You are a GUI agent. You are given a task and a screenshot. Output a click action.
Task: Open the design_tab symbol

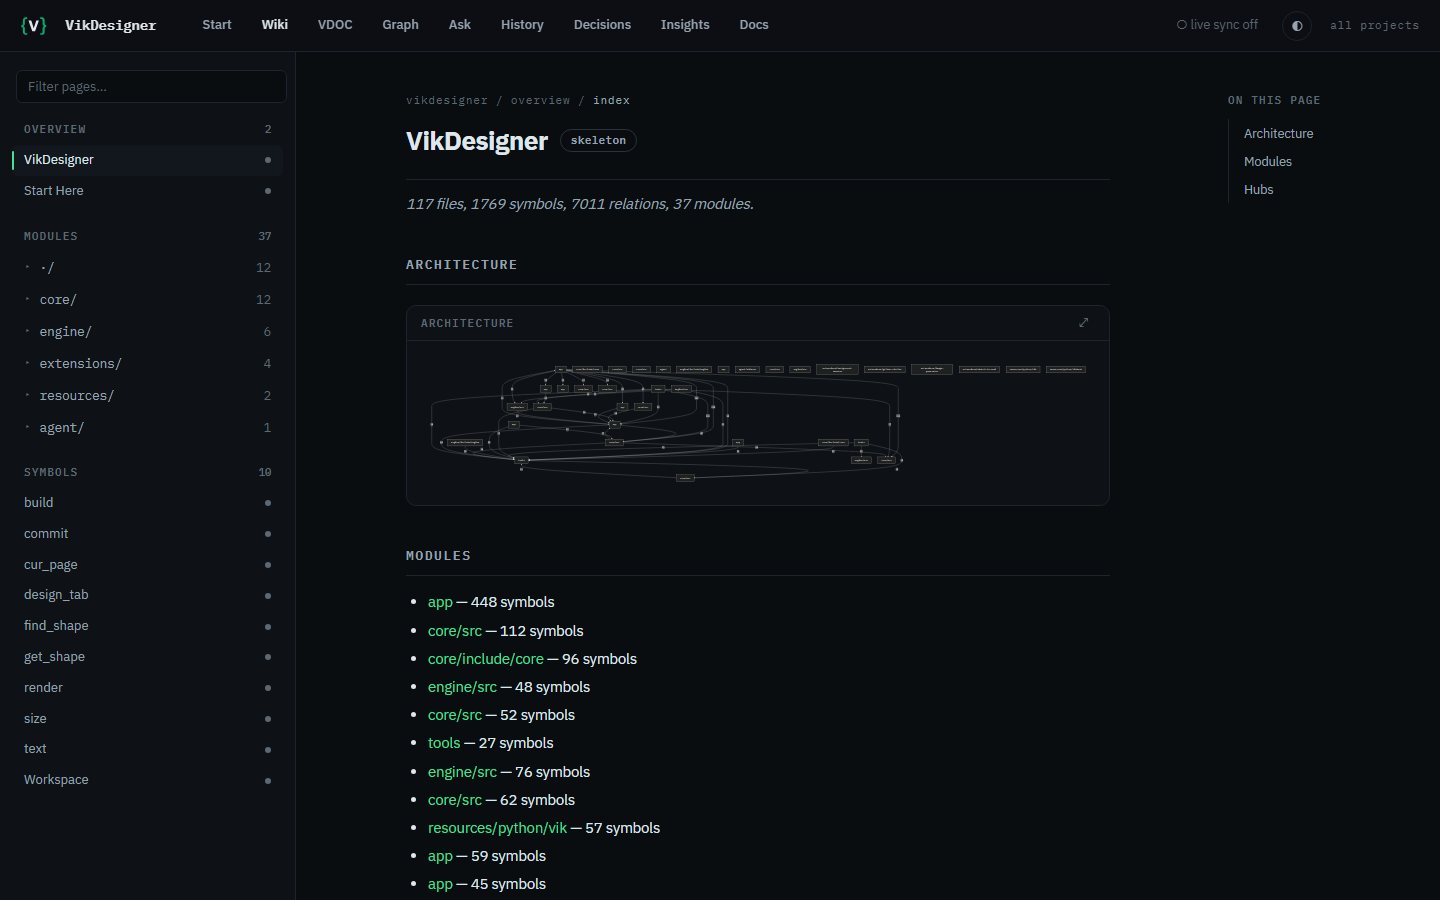[x=147, y=595]
